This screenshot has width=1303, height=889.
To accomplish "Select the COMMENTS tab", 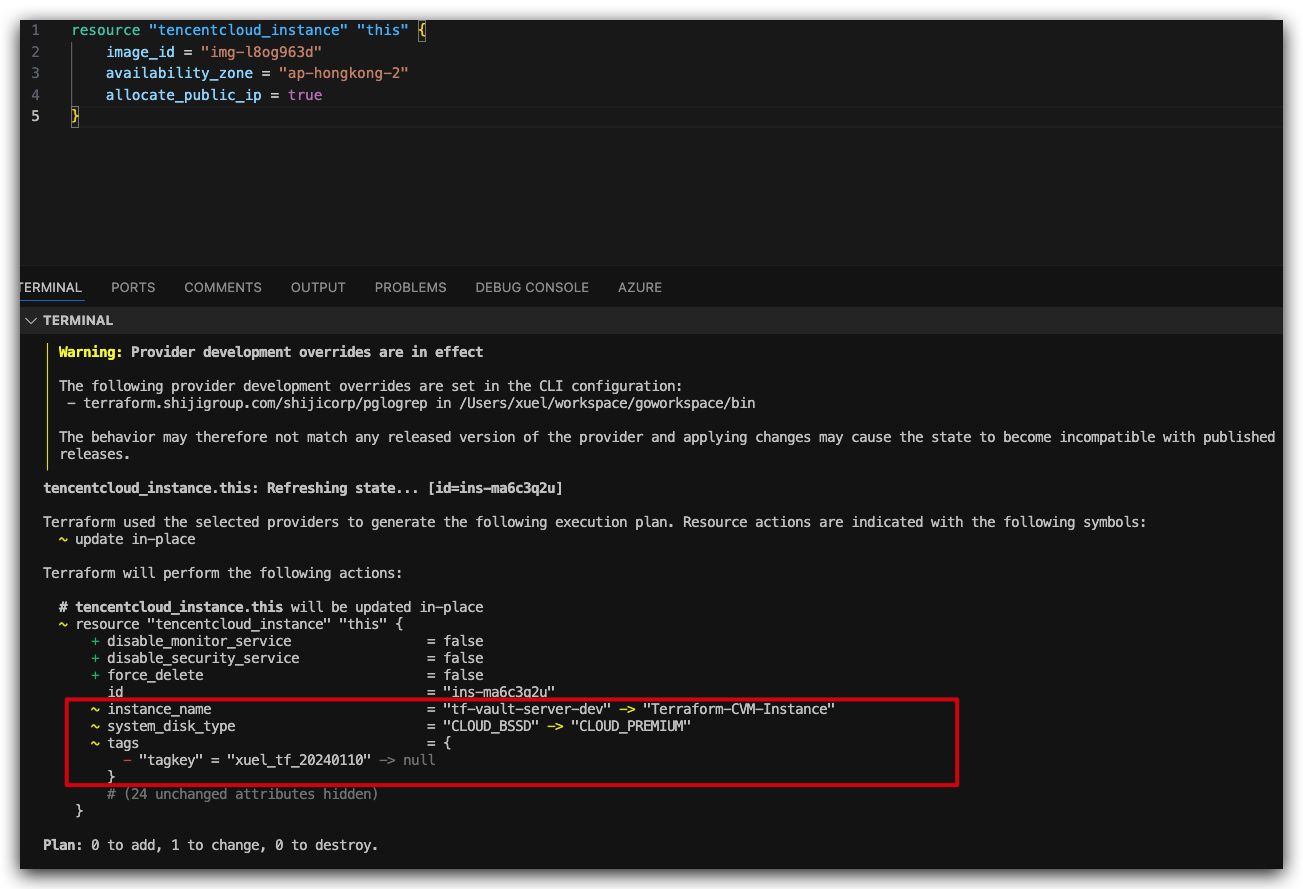I will (223, 287).
